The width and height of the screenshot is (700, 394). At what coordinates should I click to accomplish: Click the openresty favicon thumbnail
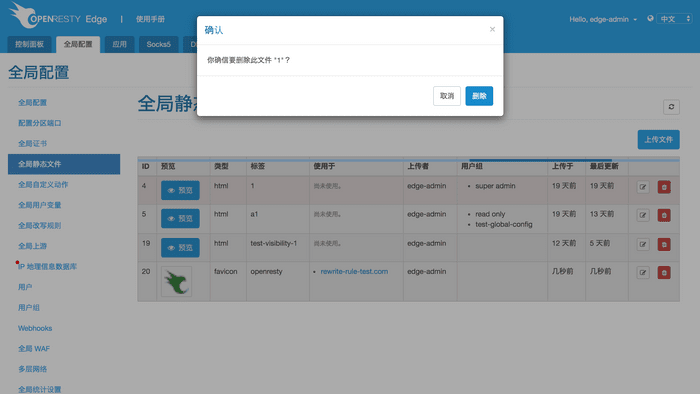tap(176, 282)
